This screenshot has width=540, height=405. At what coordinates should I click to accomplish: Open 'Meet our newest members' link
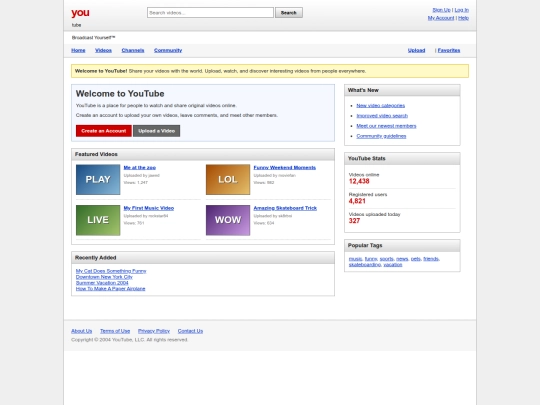coord(386,126)
